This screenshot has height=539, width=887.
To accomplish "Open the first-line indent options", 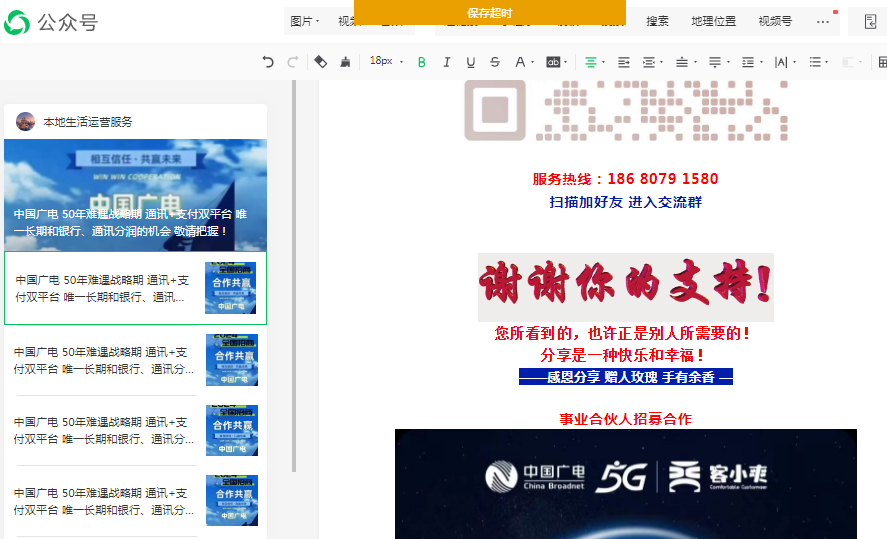I will pyautogui.click(x=652, y=62).
